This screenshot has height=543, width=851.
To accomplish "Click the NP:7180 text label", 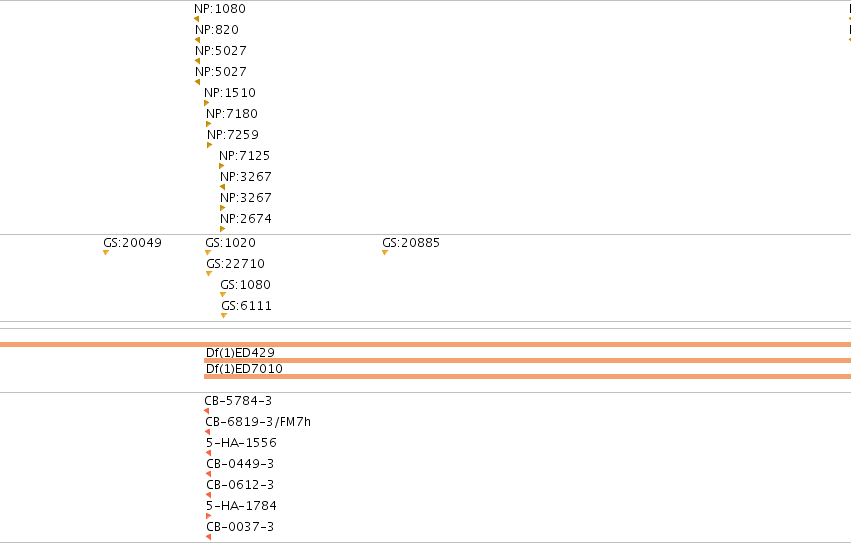I will point(232,114).
